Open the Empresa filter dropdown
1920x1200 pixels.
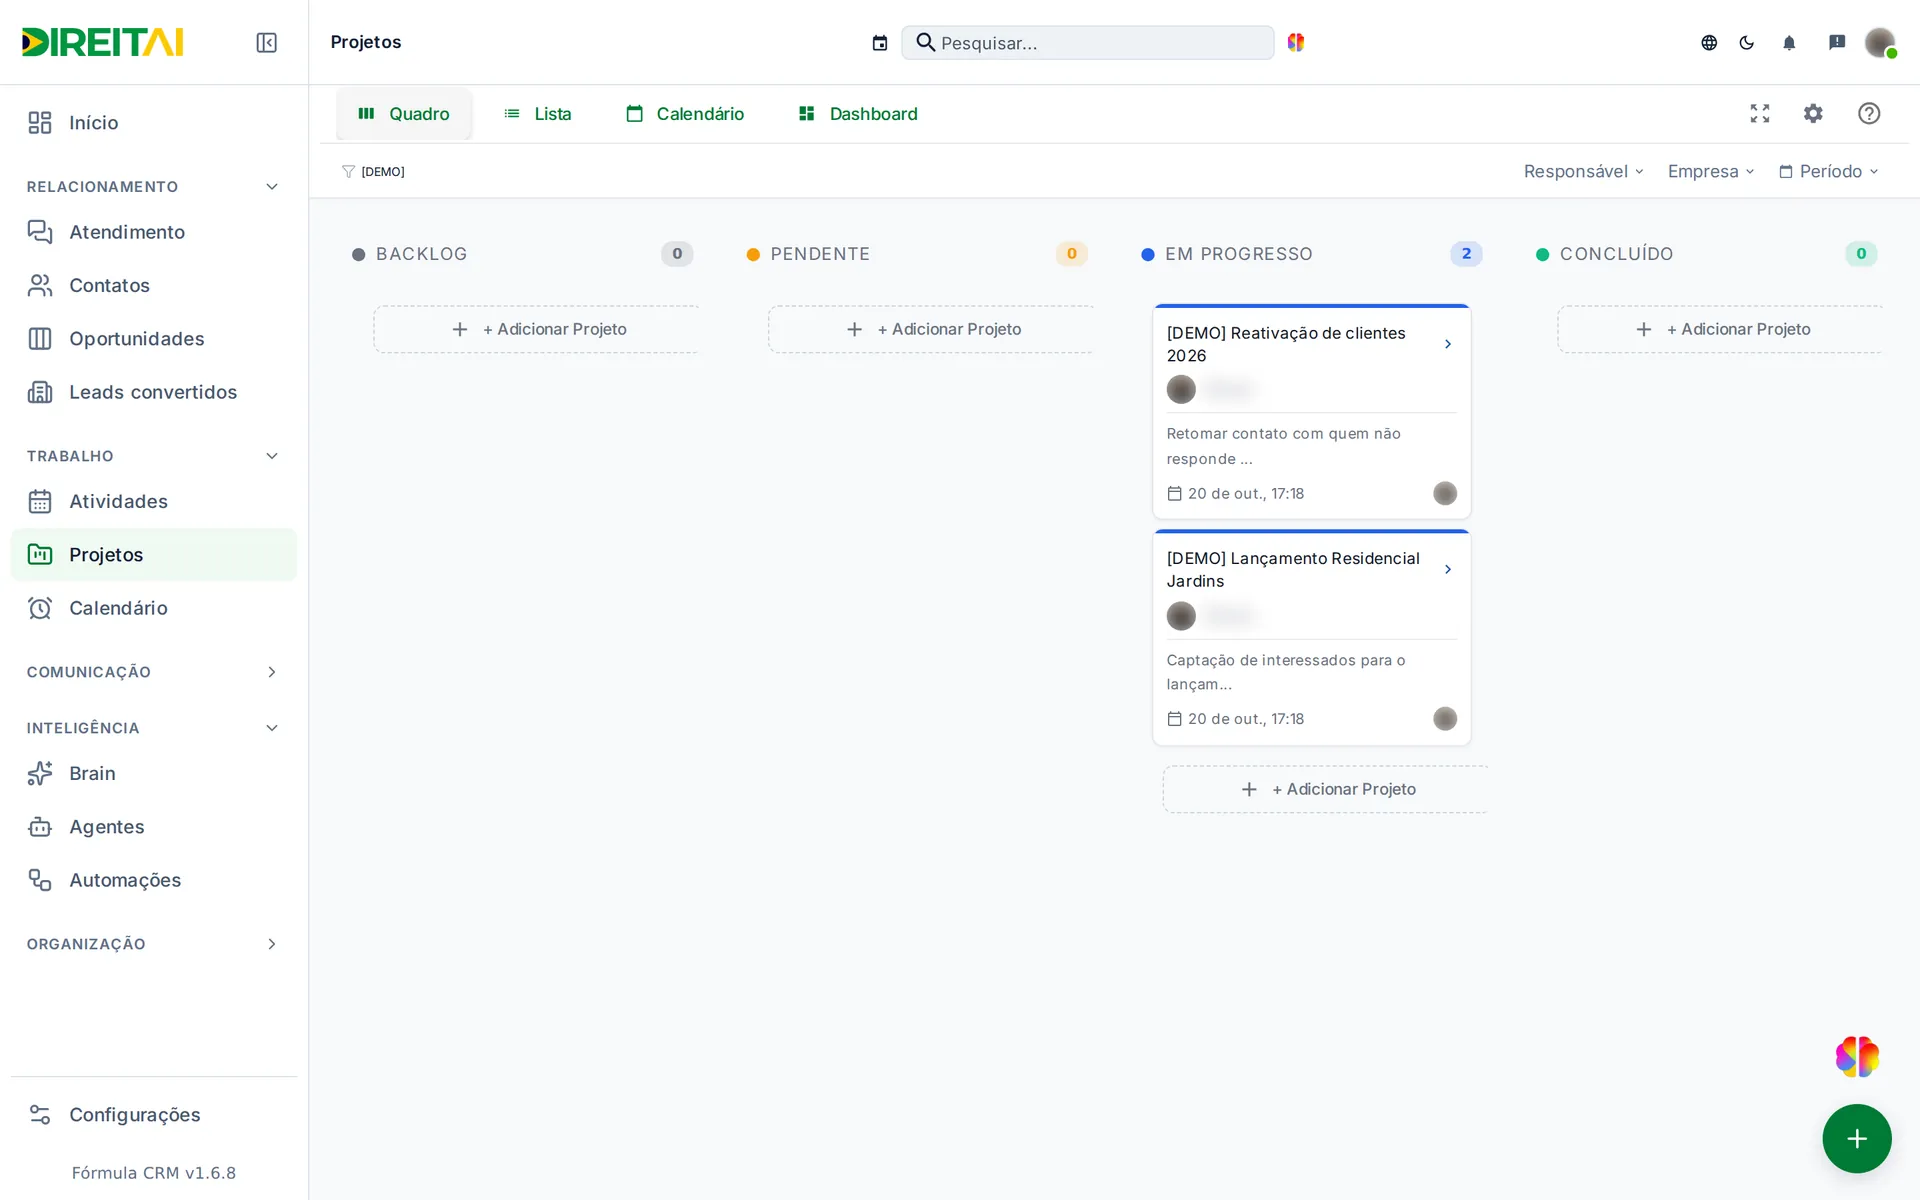pyautogui.click(x=1710, y=171)
